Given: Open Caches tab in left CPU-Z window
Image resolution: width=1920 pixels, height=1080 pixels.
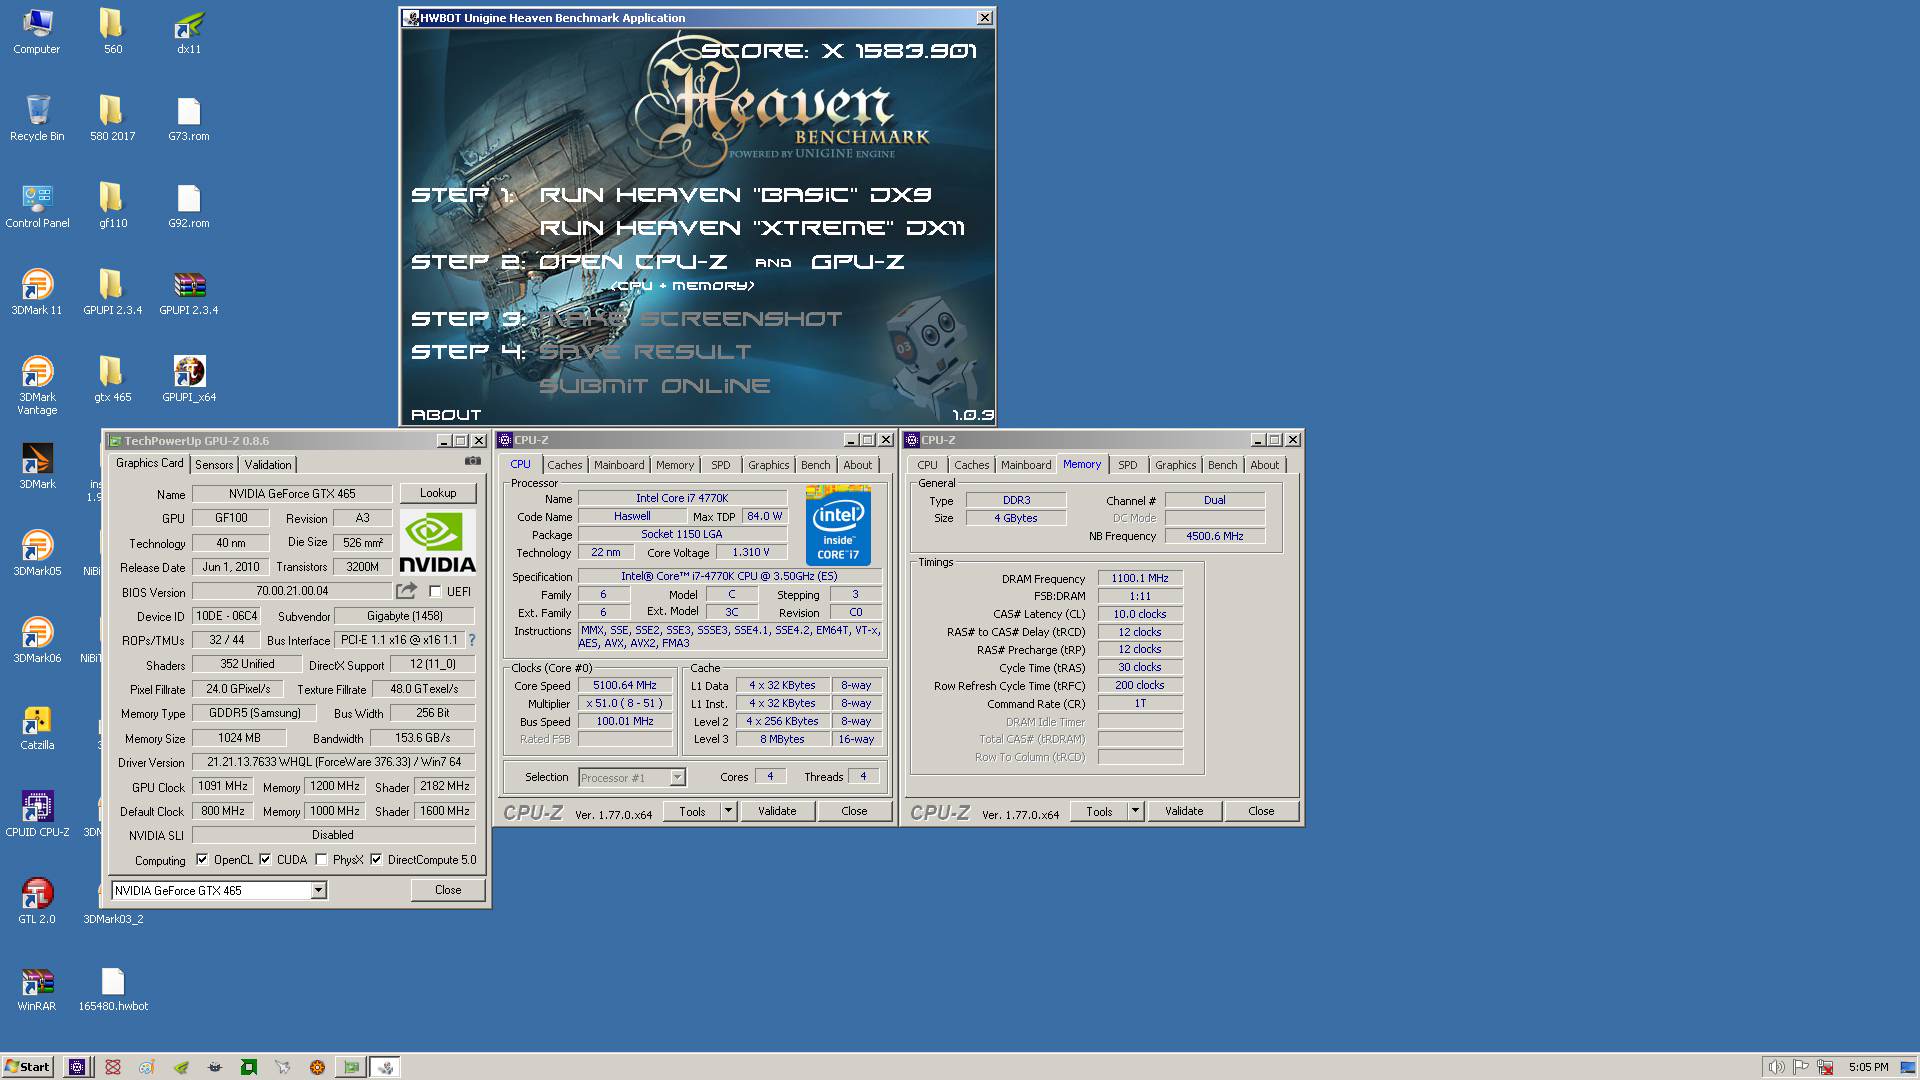Looking at the screenshot, I should coord(564,465).
